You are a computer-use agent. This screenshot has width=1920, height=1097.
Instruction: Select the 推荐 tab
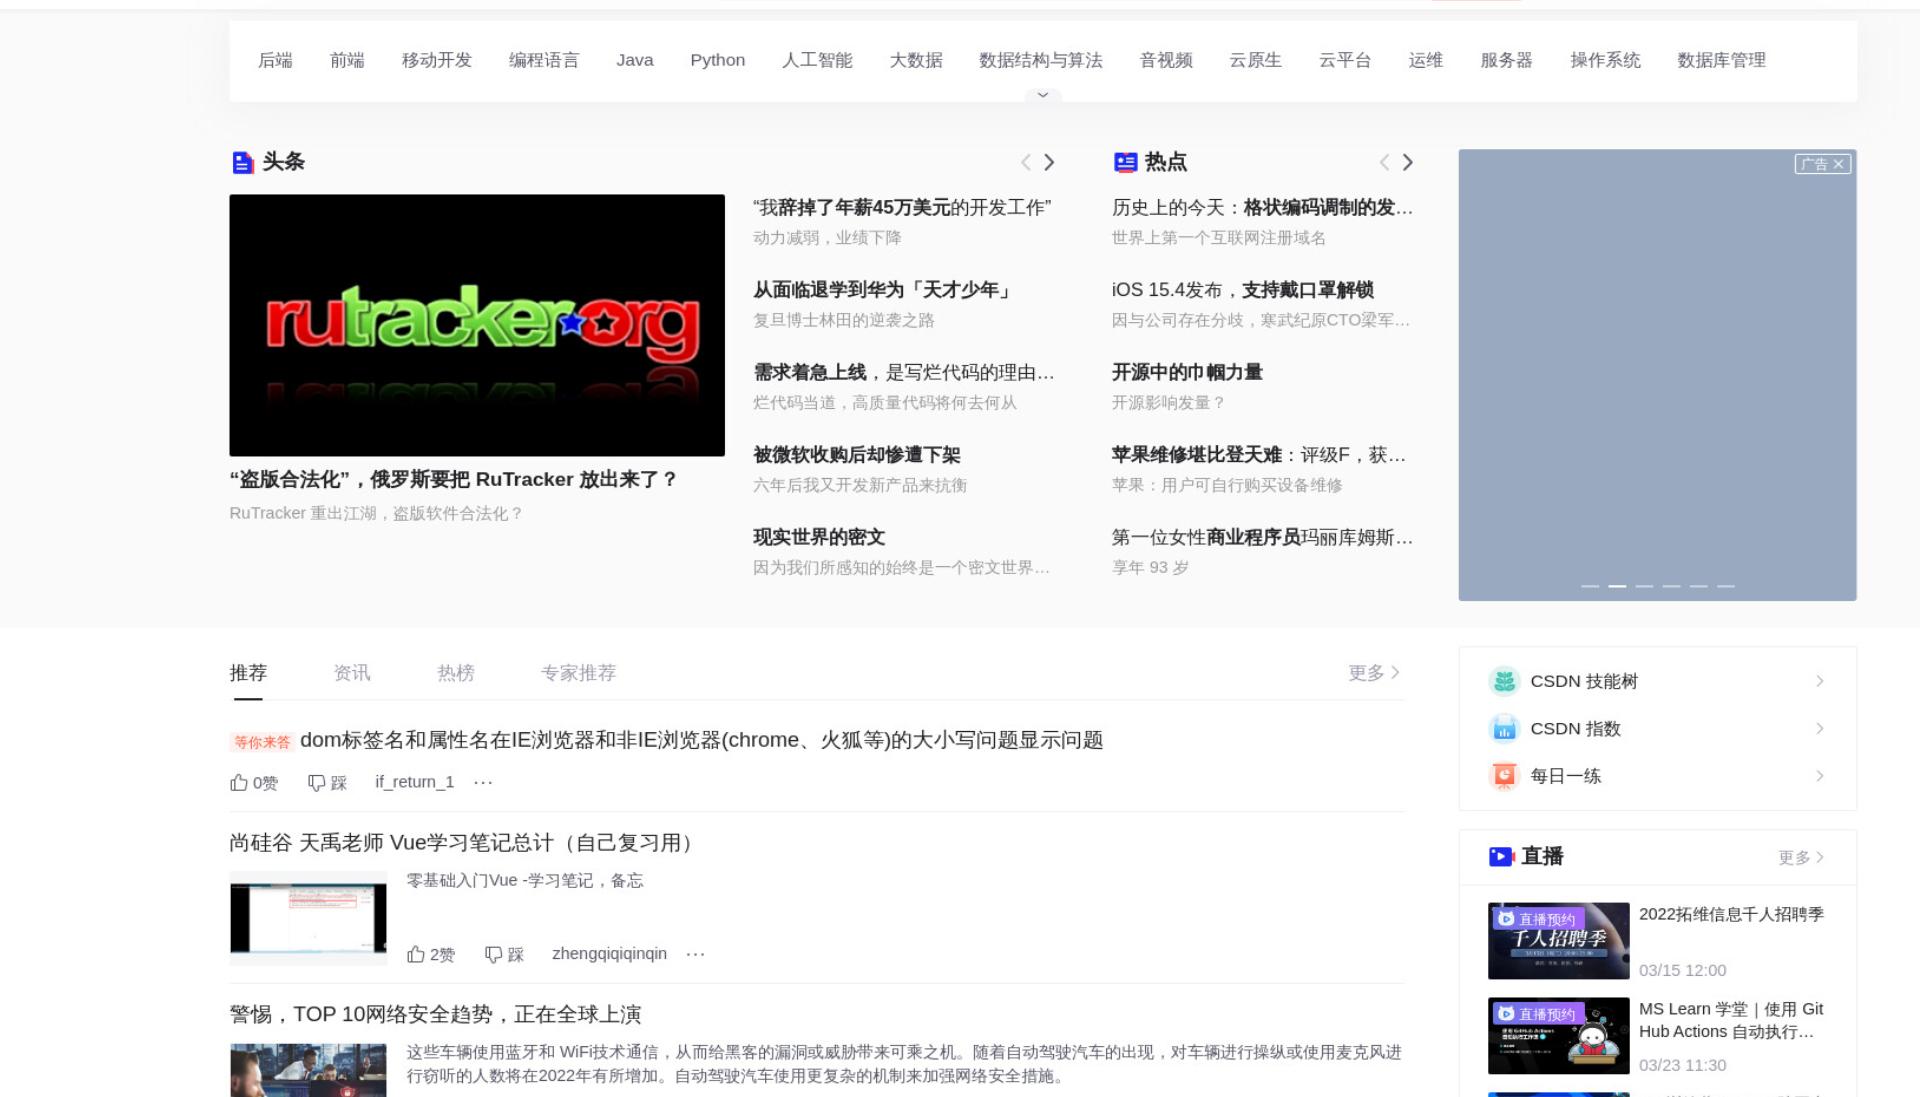248,673
